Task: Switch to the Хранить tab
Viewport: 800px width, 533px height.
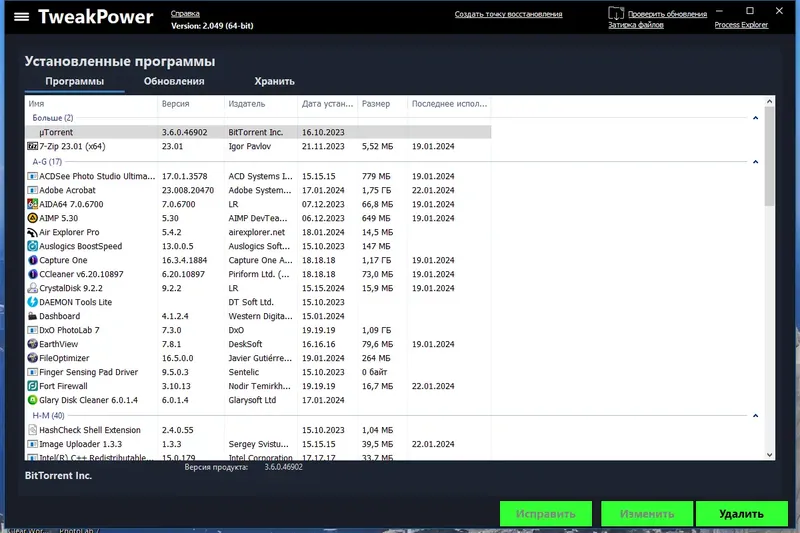Action: (x=274, y=82)
